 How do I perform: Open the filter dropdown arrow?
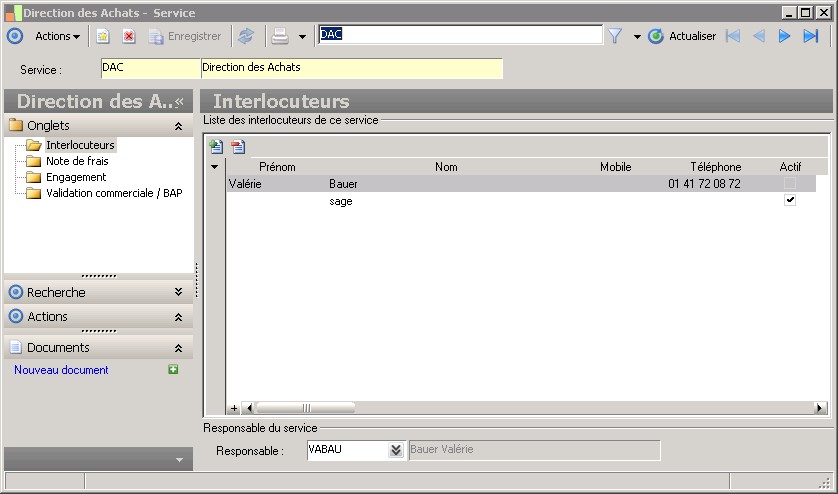[637, 36]
